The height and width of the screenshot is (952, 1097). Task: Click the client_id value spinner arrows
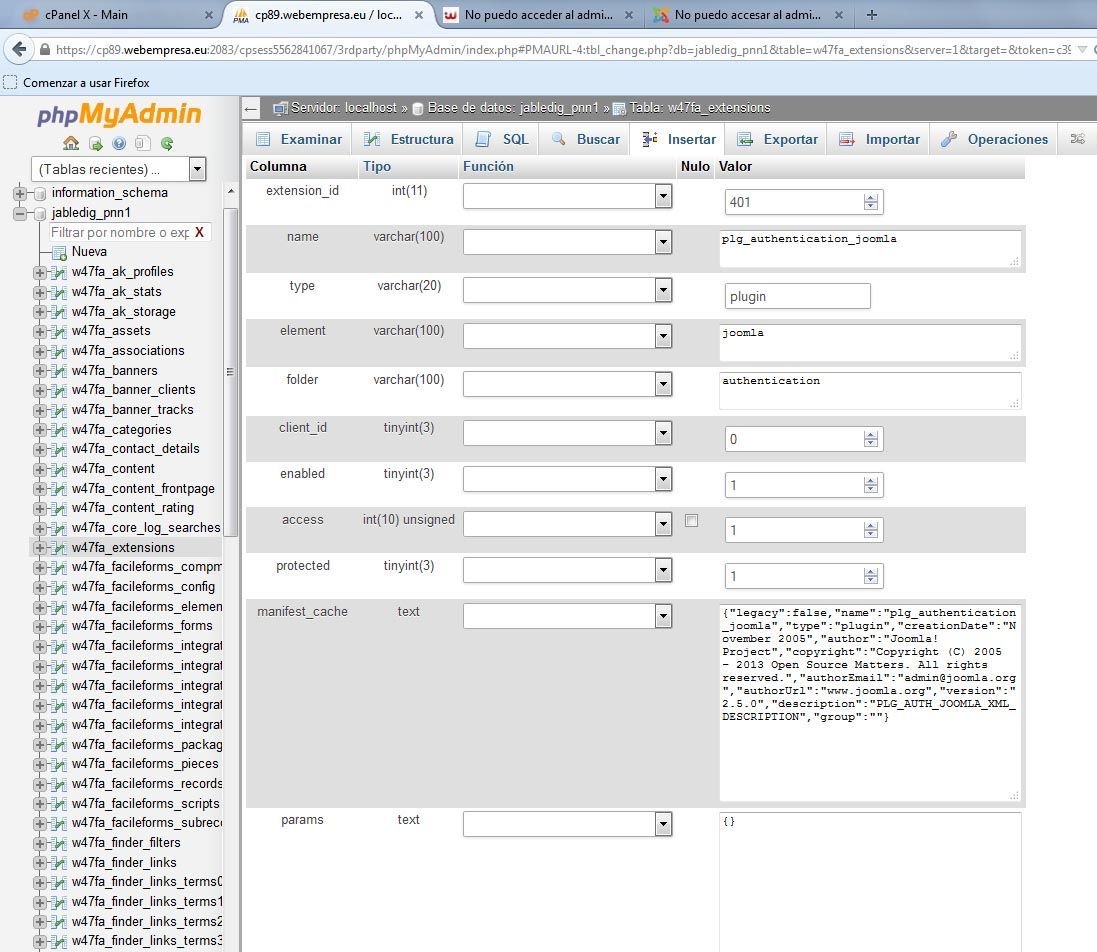[x=870, y=439]
